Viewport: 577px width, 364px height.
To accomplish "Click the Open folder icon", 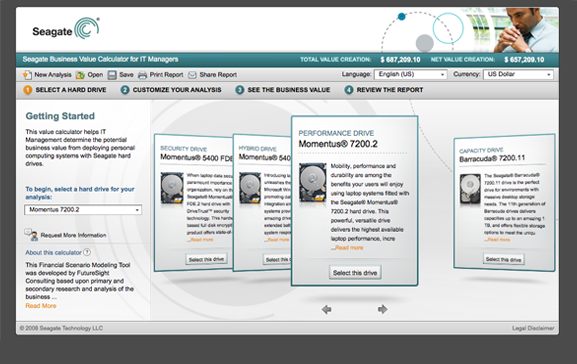I will (80, 75).
